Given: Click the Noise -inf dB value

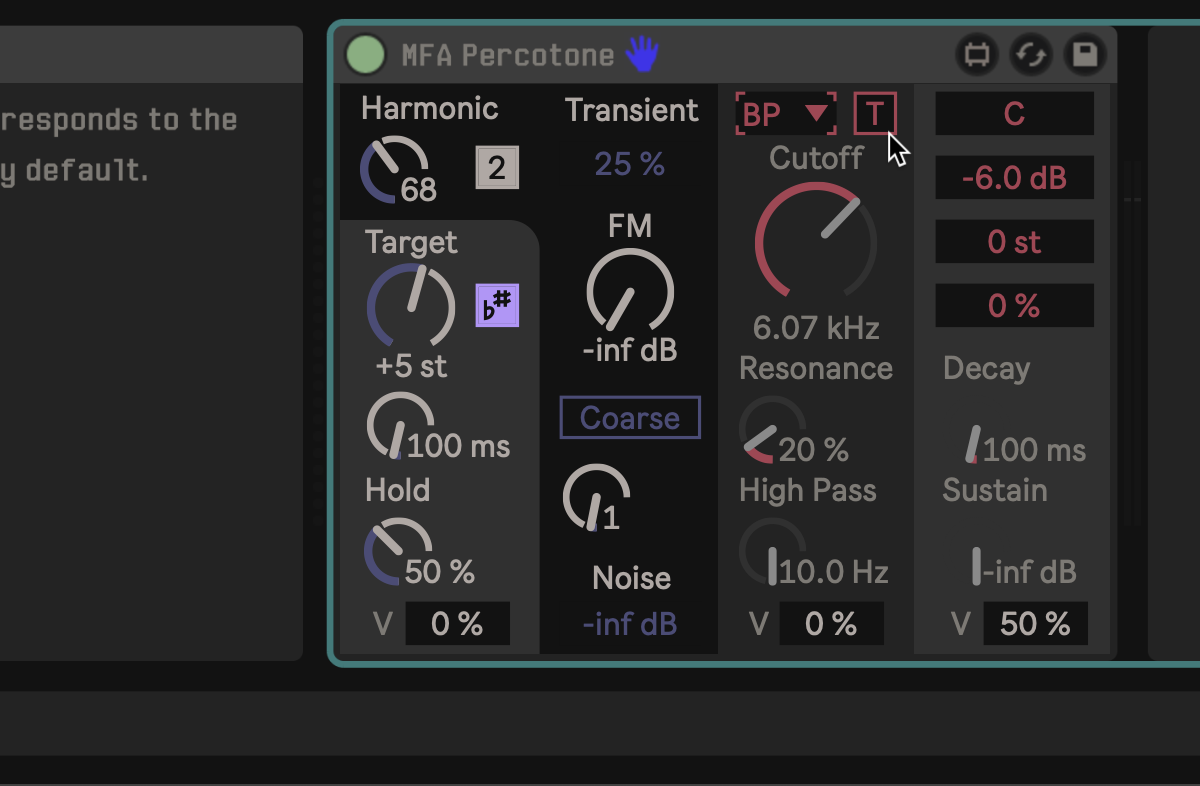Looking at the screenshot, I should click(630, 625).
